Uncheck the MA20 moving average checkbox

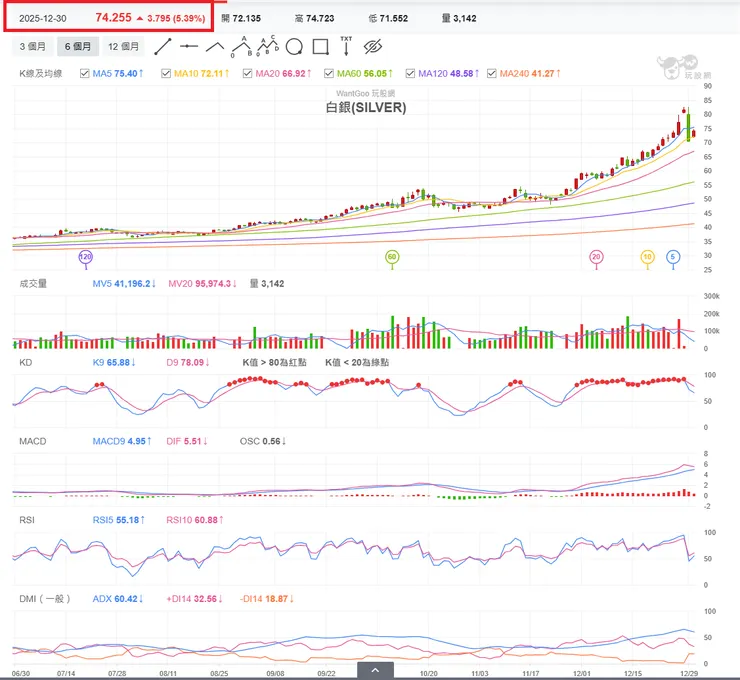(x=247, y=74)
